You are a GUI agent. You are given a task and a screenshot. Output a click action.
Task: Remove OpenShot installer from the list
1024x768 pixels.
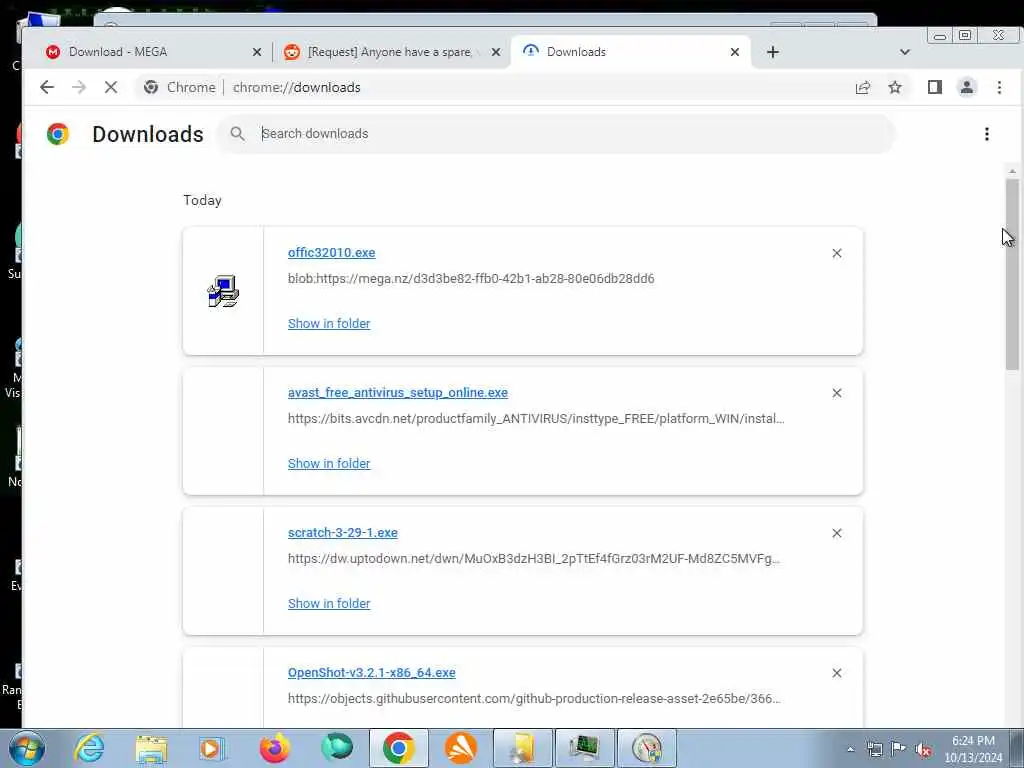click(x=837, y=673)
